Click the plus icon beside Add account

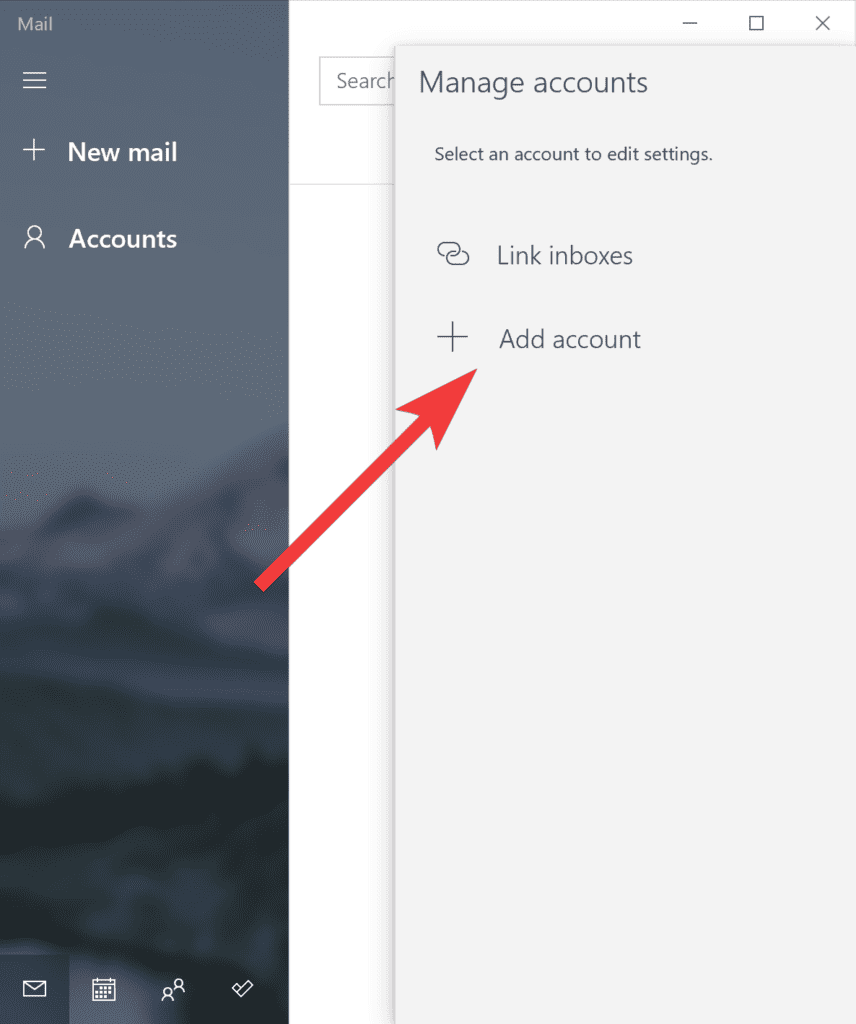453,337
